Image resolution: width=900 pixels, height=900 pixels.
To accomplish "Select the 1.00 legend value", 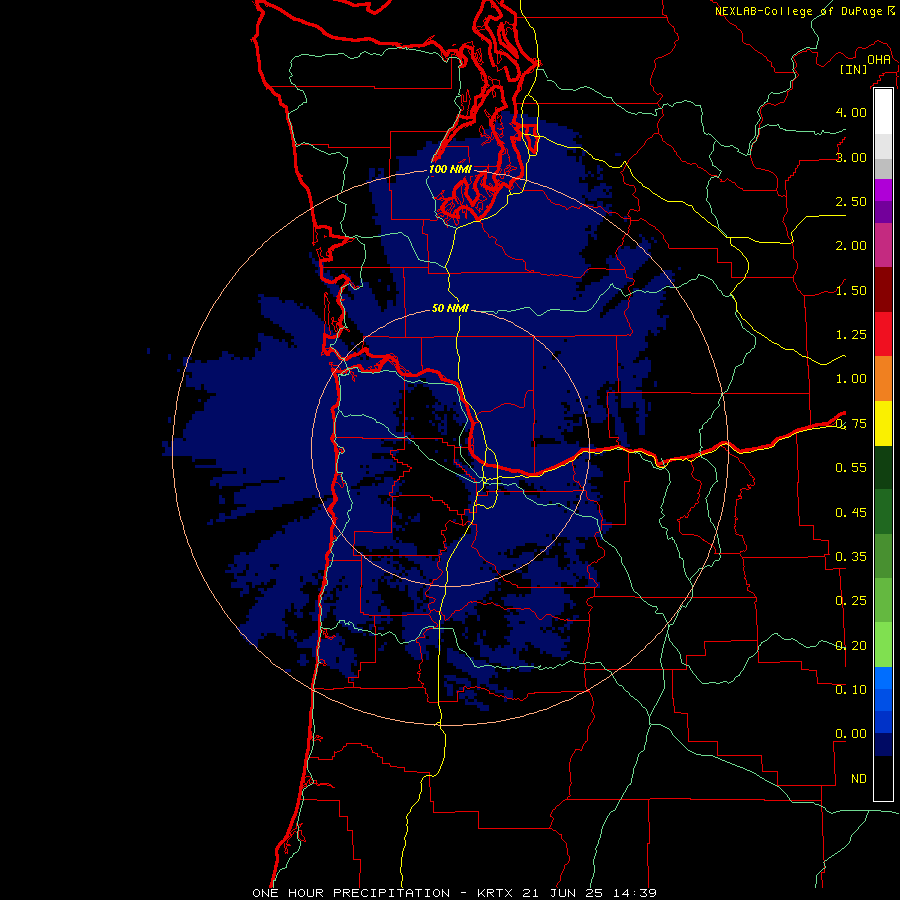I will click(x=851, y=379).
